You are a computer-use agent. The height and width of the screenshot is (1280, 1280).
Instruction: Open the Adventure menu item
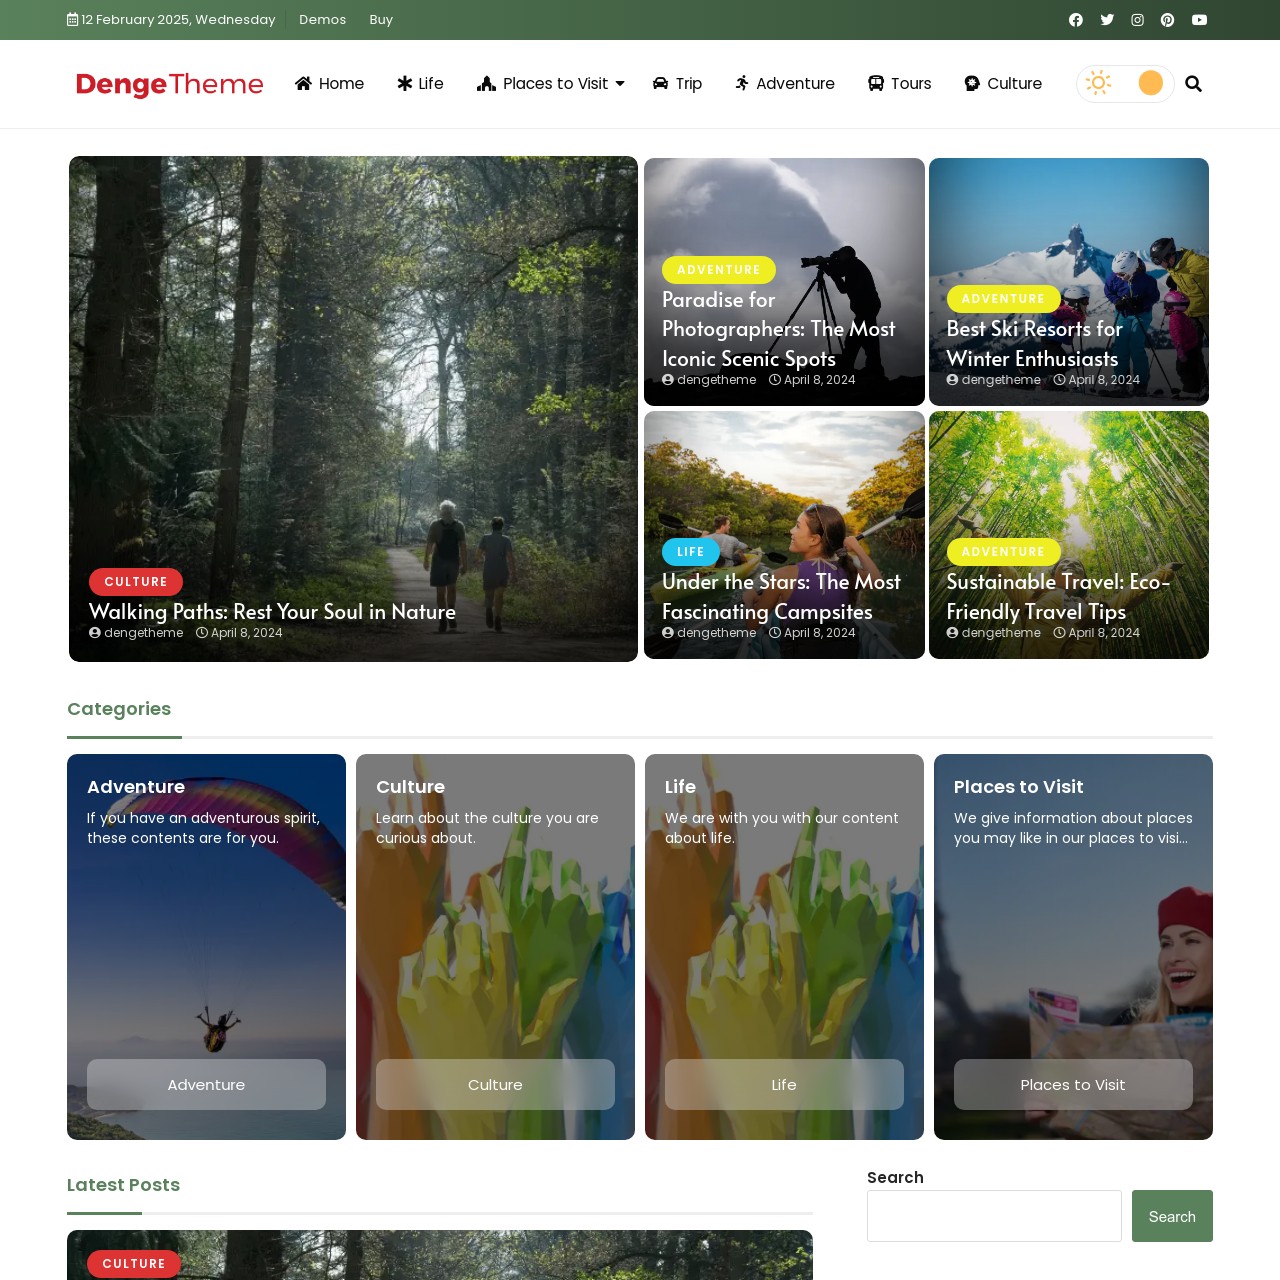(785, 84)
